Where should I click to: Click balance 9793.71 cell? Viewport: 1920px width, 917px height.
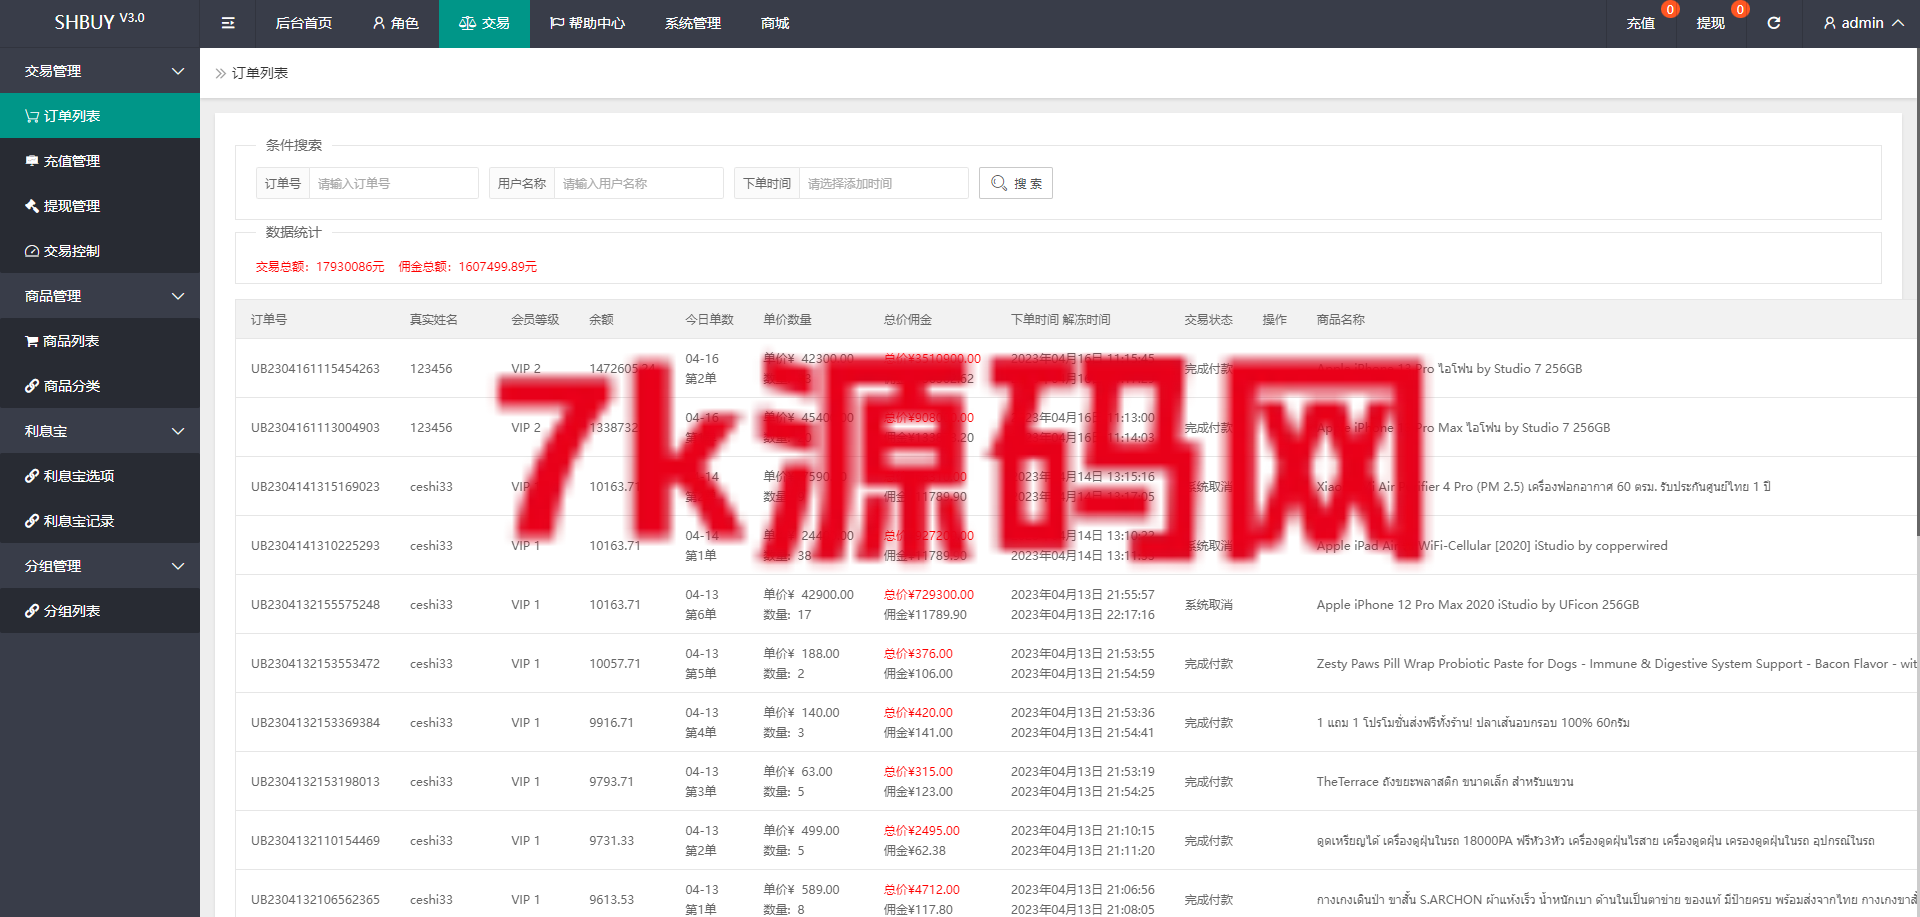click(x=611, y=782)
